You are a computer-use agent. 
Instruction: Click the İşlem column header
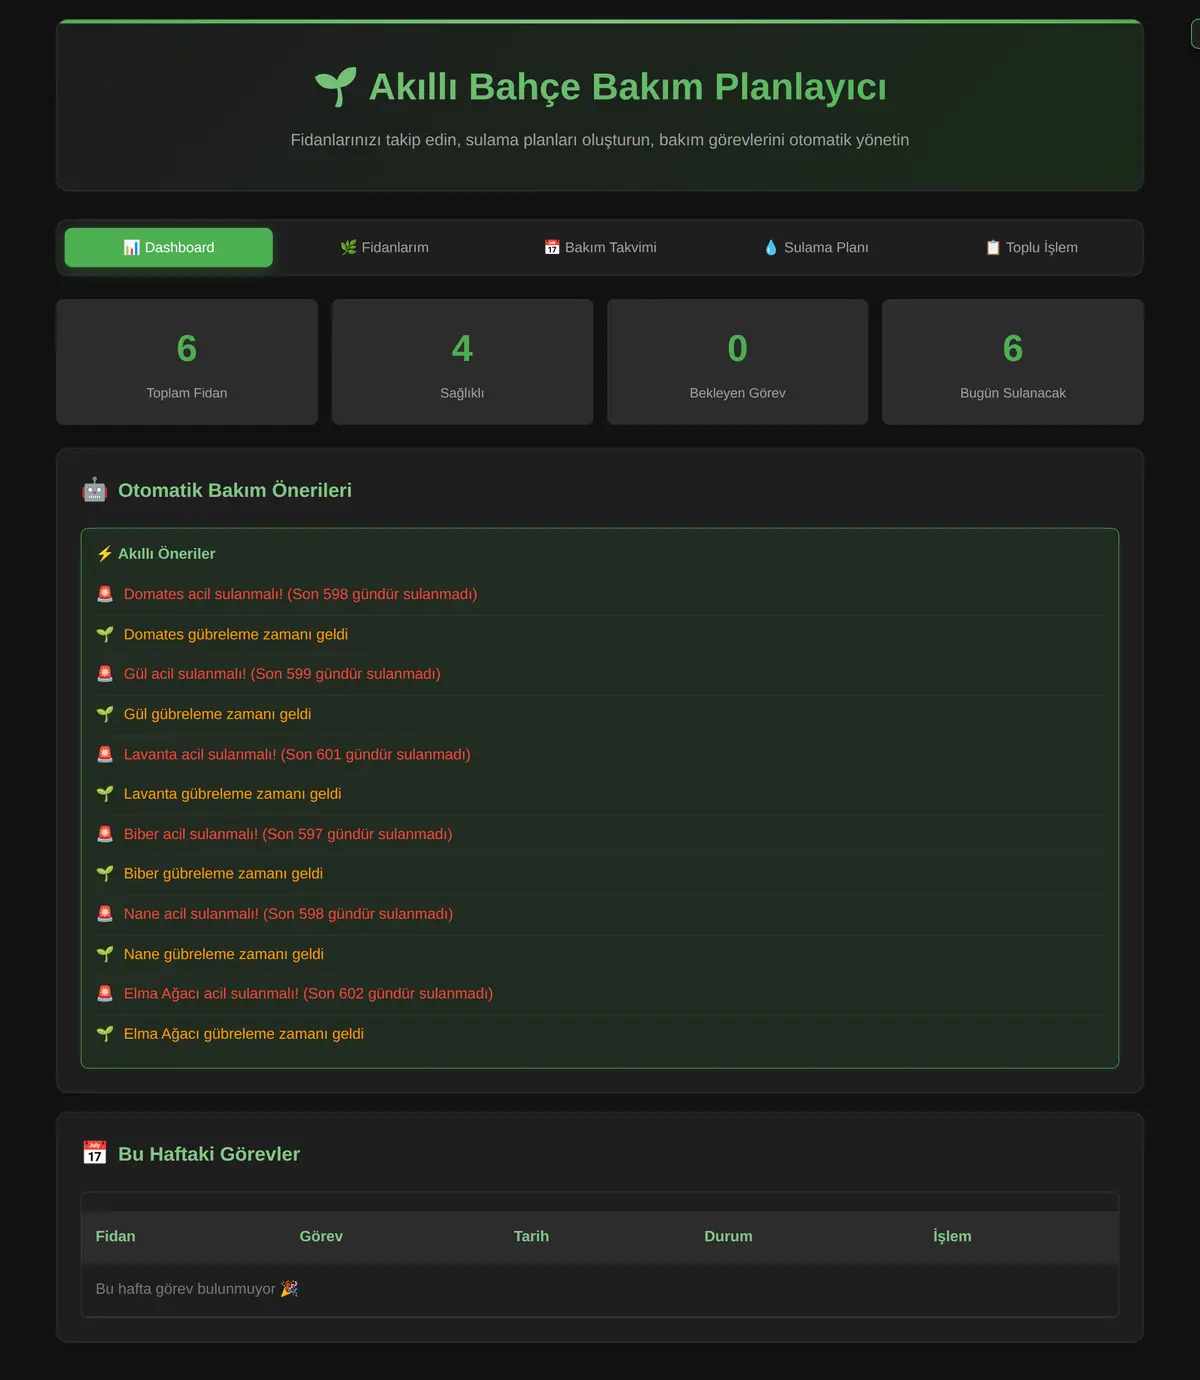952,1236
